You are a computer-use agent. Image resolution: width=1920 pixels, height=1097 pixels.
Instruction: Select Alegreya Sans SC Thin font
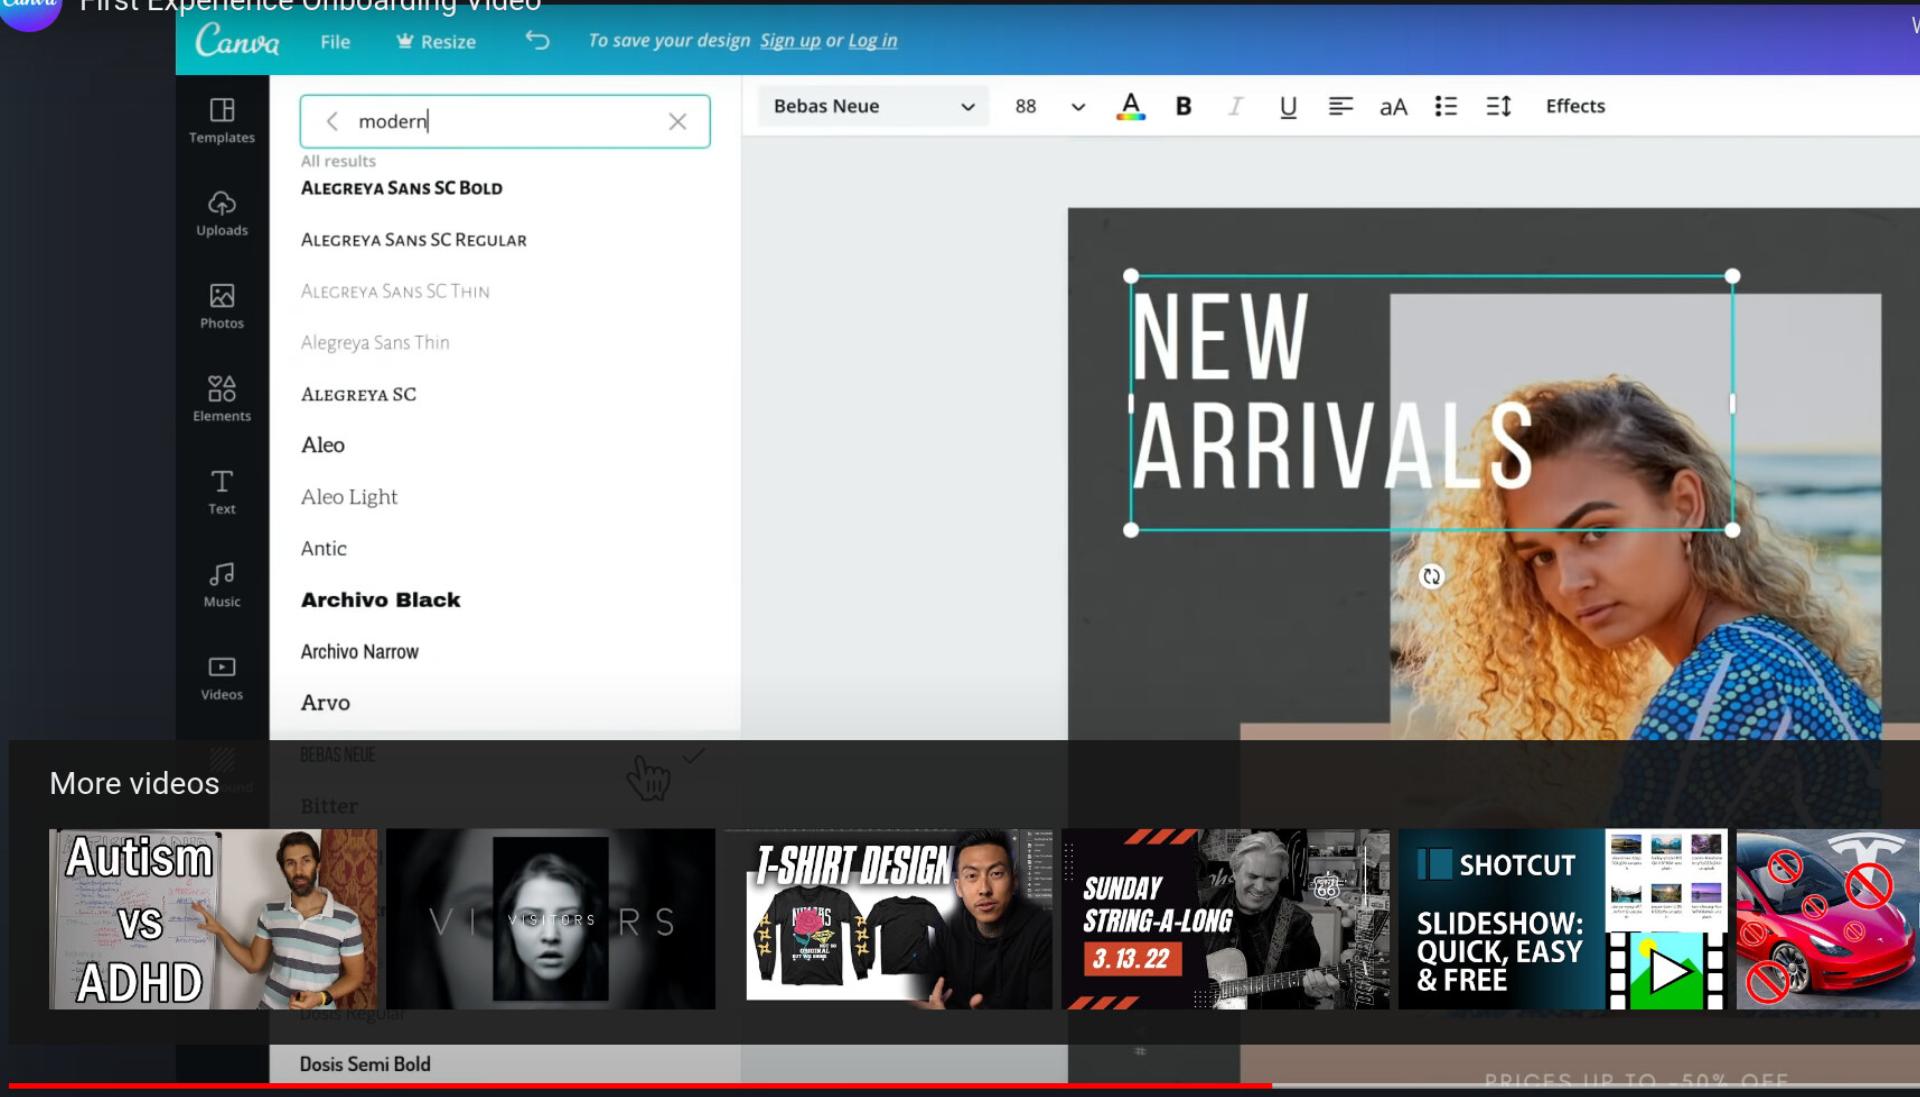pyautogui.click(x=395, y=291)
